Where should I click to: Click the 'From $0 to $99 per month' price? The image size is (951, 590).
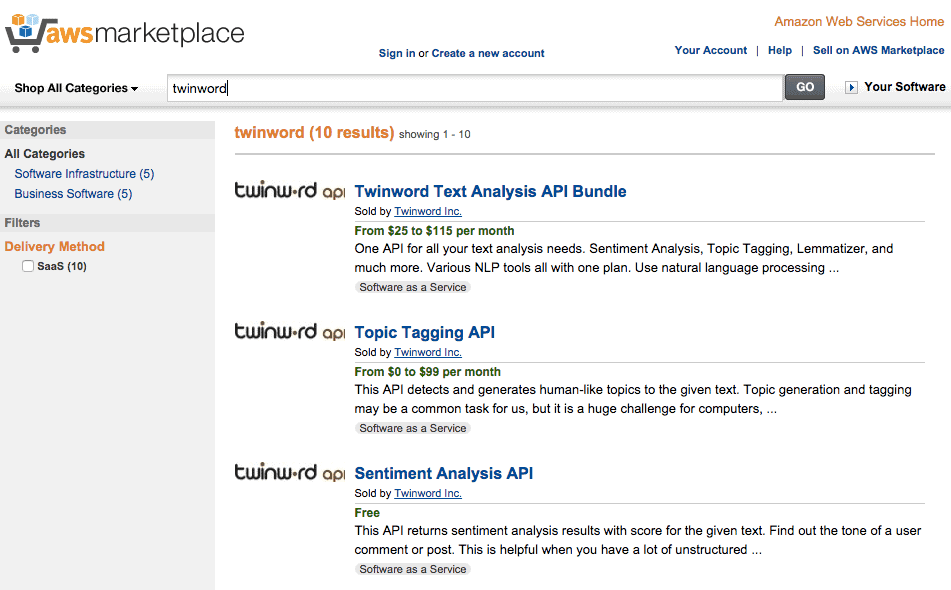(428, 372)
